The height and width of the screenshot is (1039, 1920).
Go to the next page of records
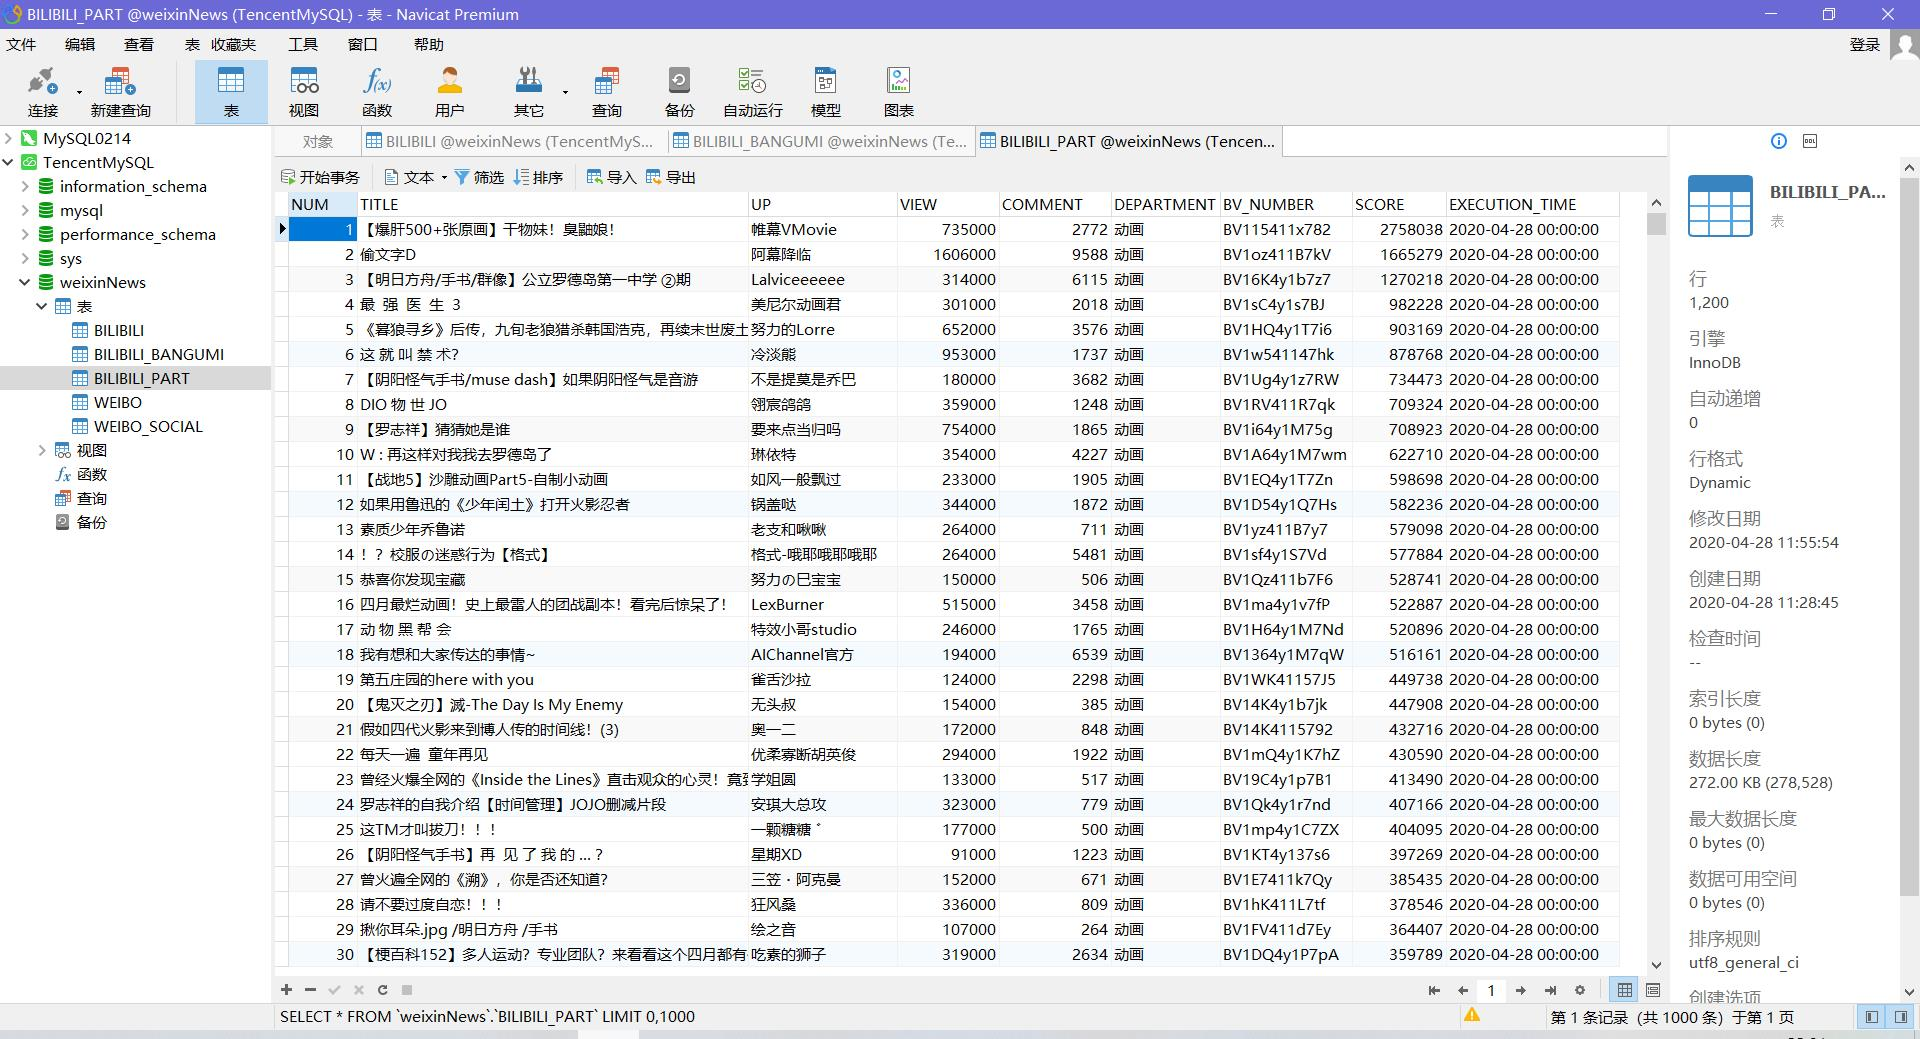tap(1520, 990)
